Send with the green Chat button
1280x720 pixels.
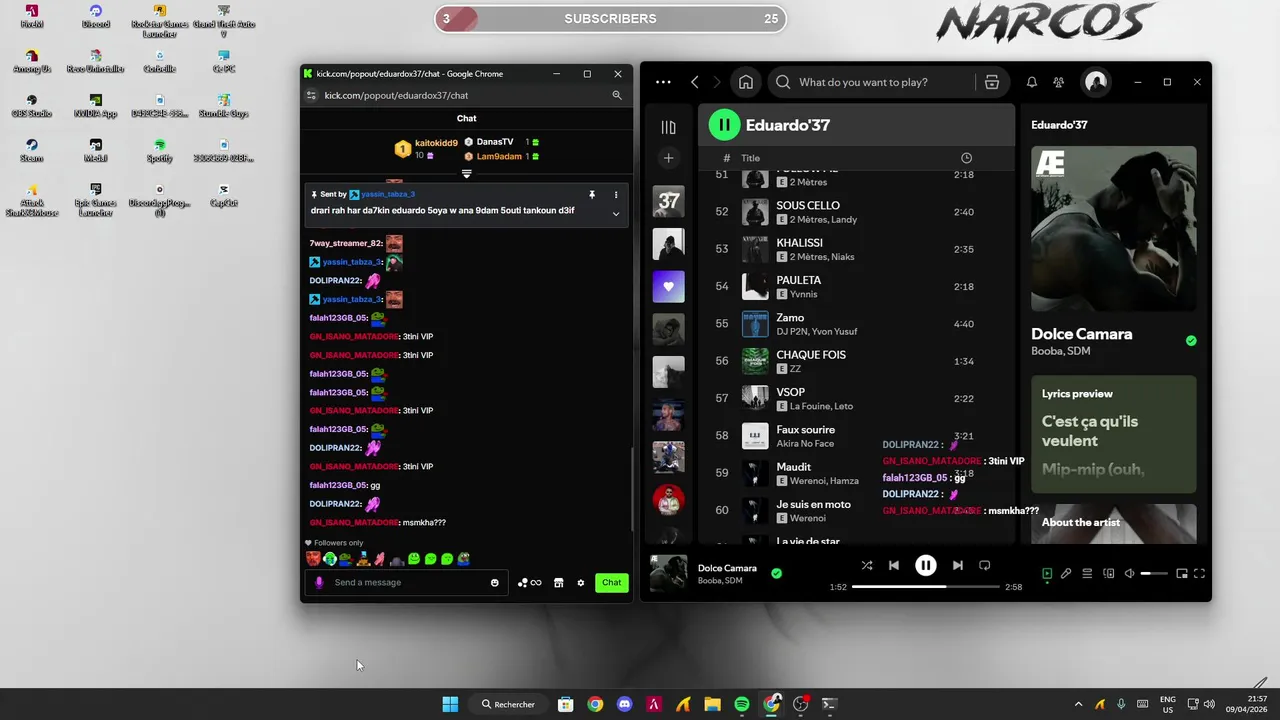[x=611, y=582]
